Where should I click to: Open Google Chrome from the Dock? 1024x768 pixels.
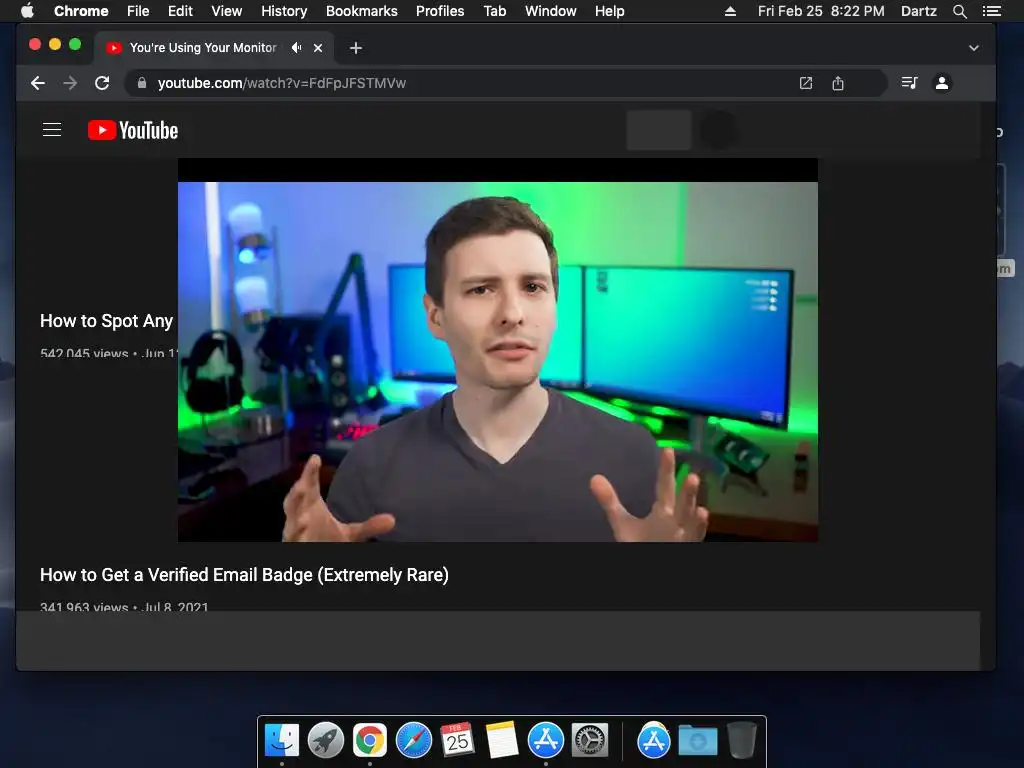370,740
